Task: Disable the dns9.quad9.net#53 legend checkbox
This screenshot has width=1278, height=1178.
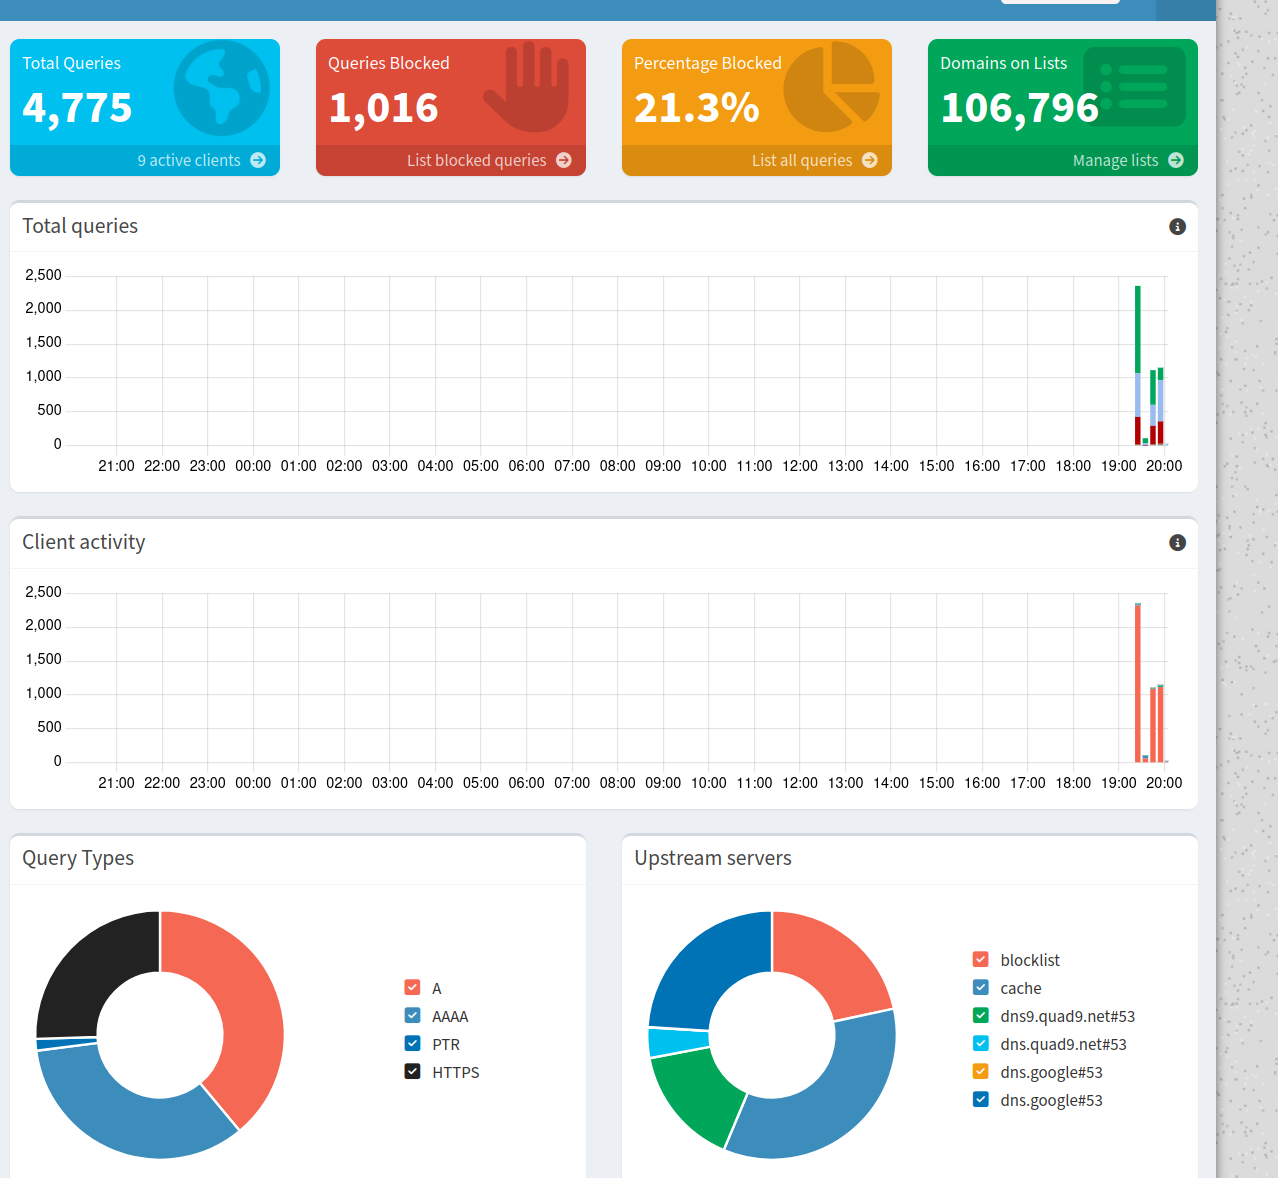Action: click(980, 1016)
